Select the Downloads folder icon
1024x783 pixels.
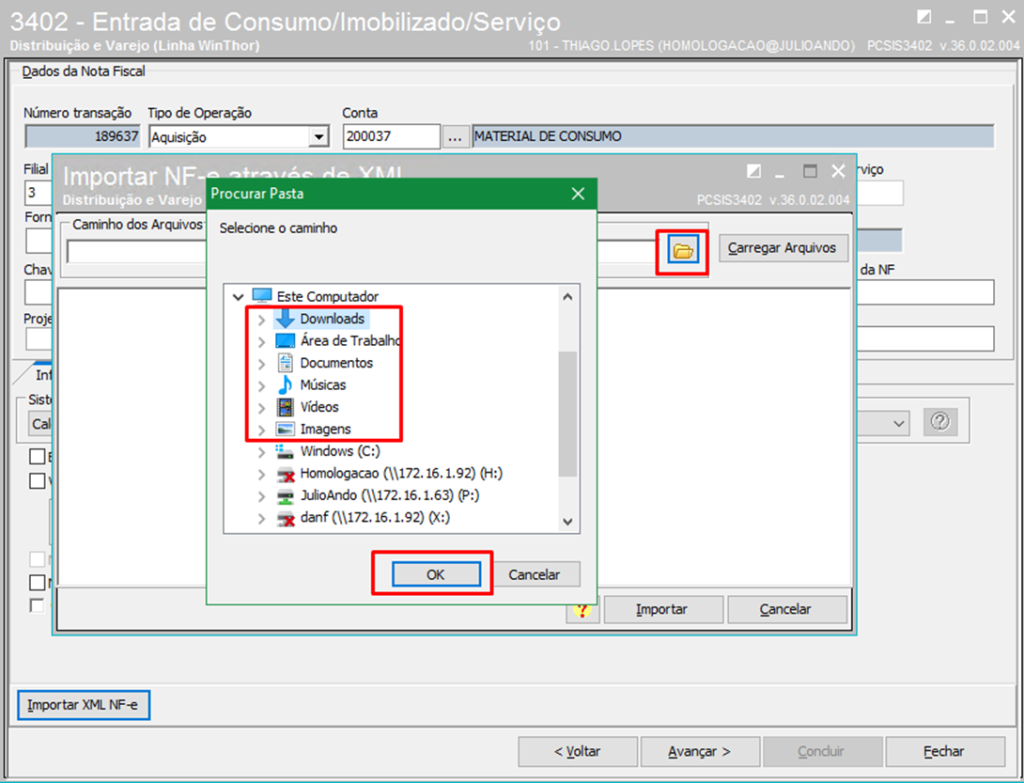285,319
